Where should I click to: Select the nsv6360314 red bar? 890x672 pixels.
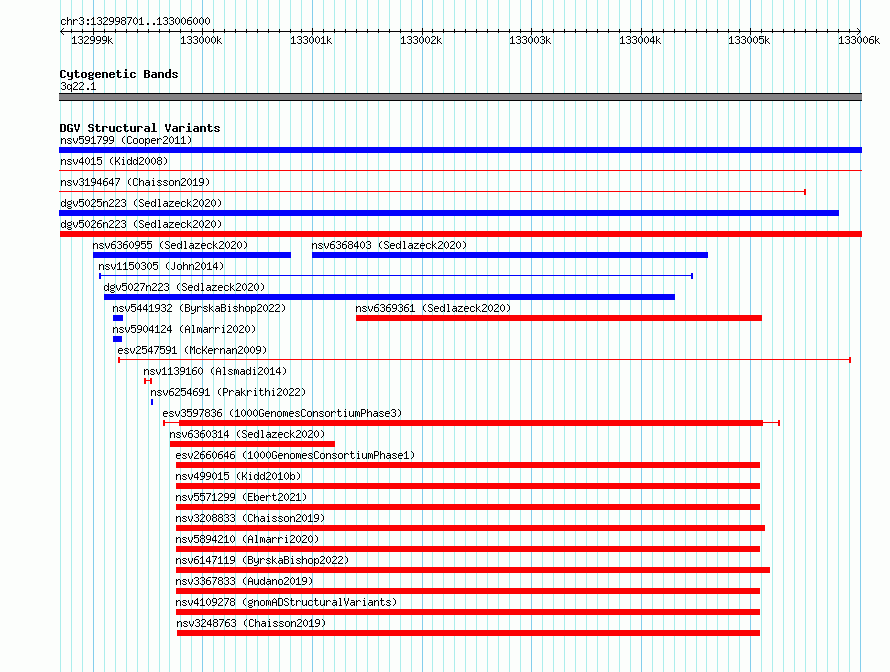[x=252, y=444]
